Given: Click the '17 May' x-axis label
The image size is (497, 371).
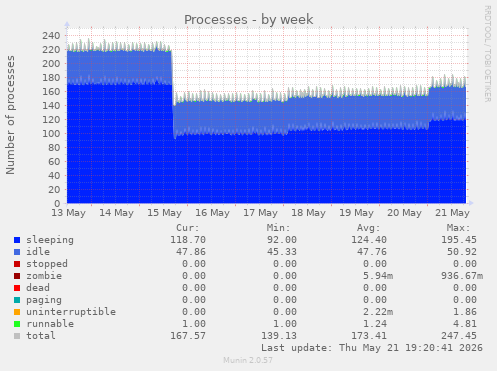Looking at the screenshot, I should [260, 213].
